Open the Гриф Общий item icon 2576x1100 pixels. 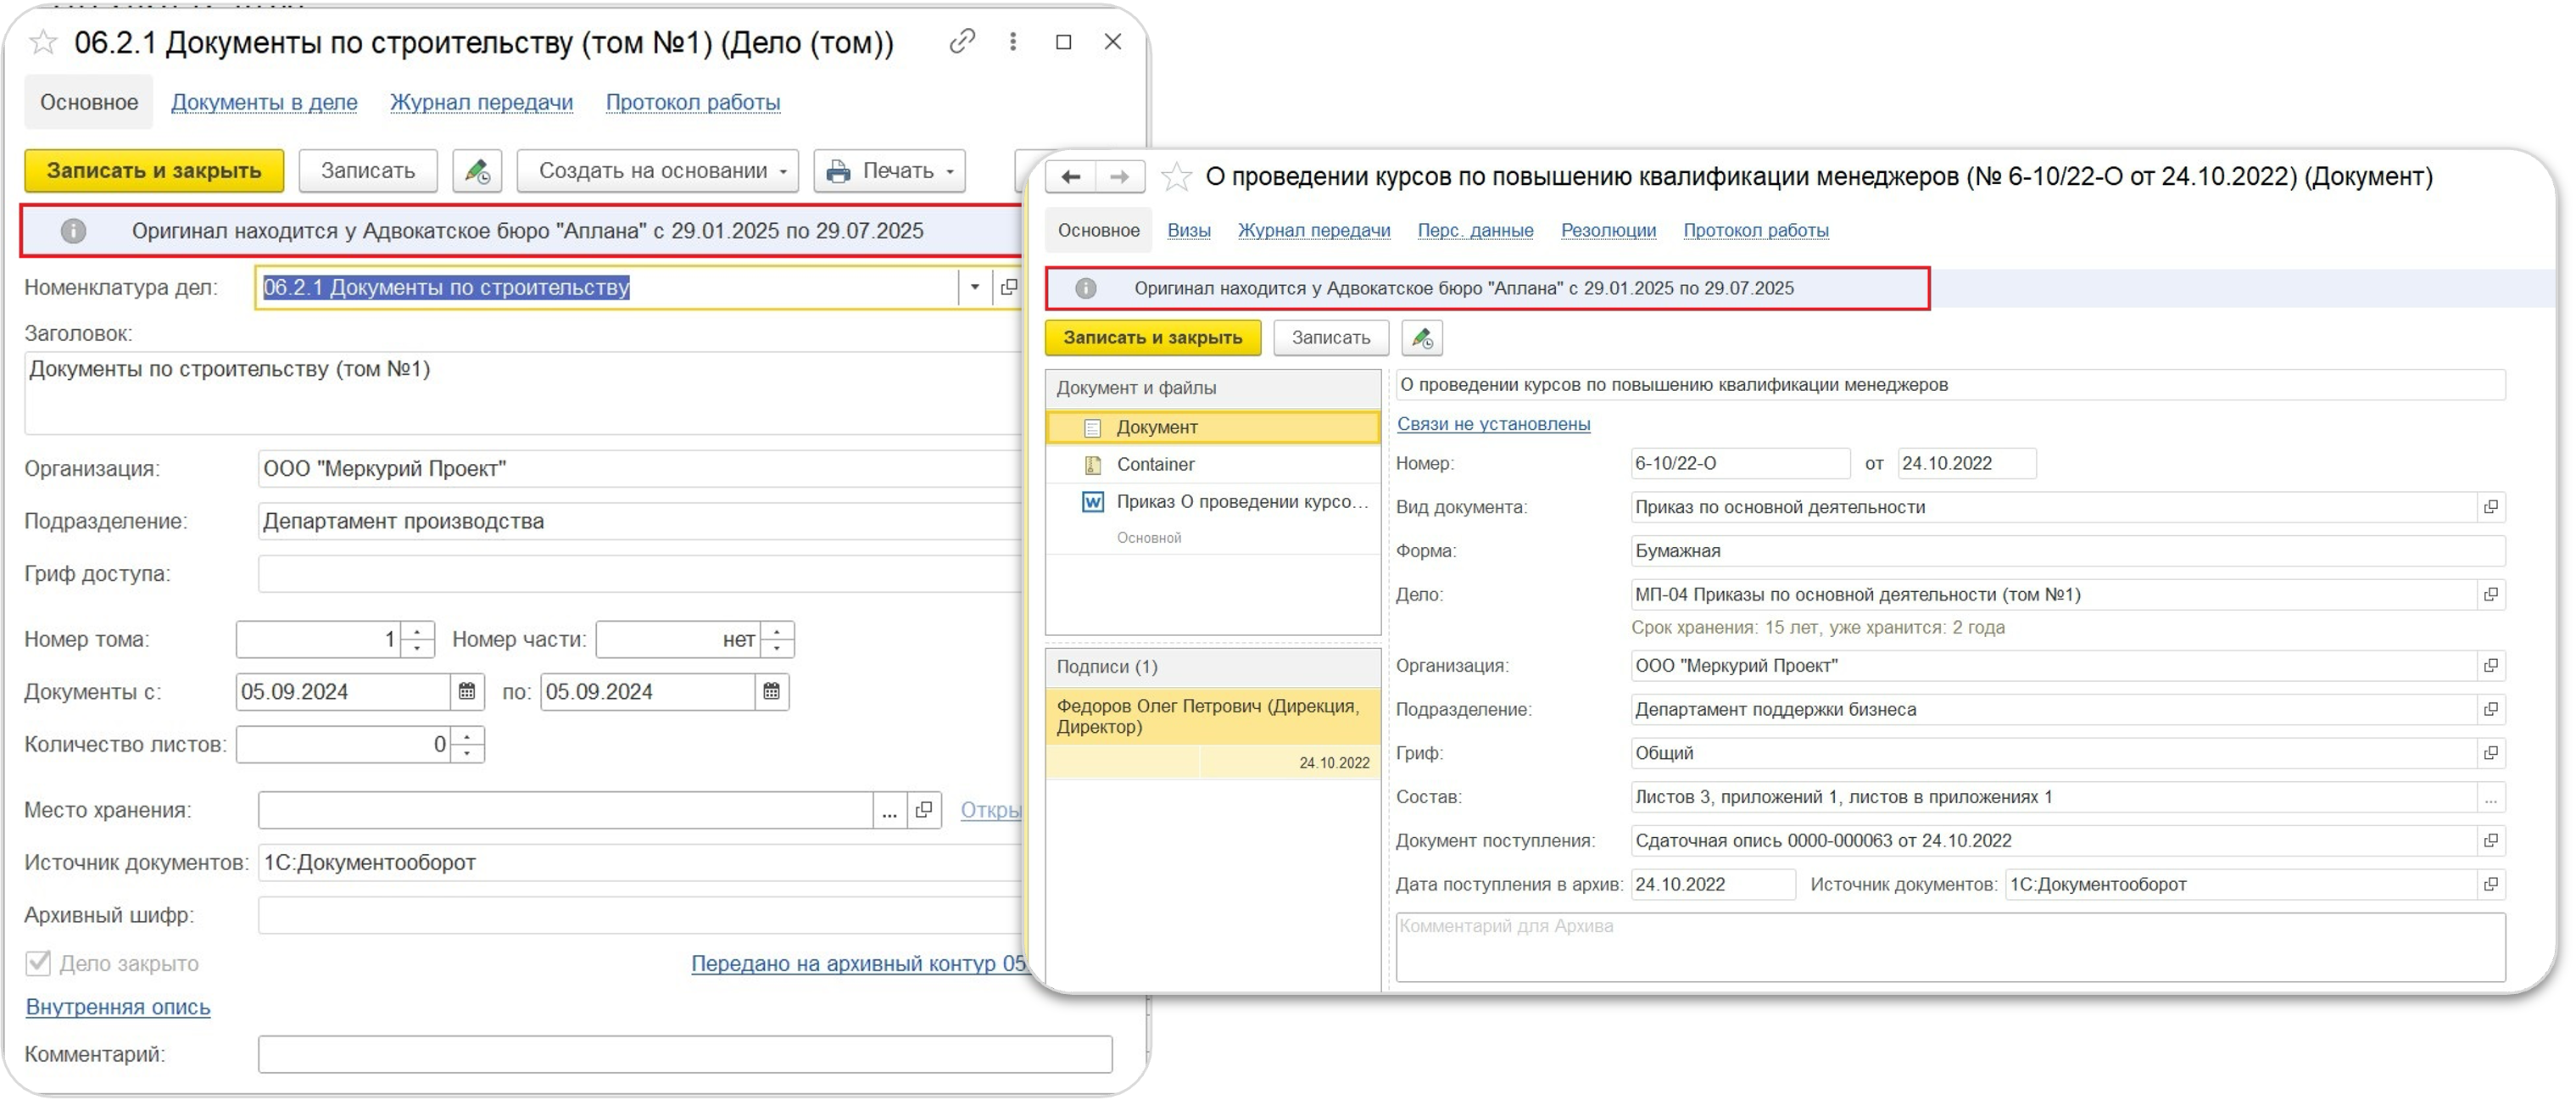(2491, 754)
